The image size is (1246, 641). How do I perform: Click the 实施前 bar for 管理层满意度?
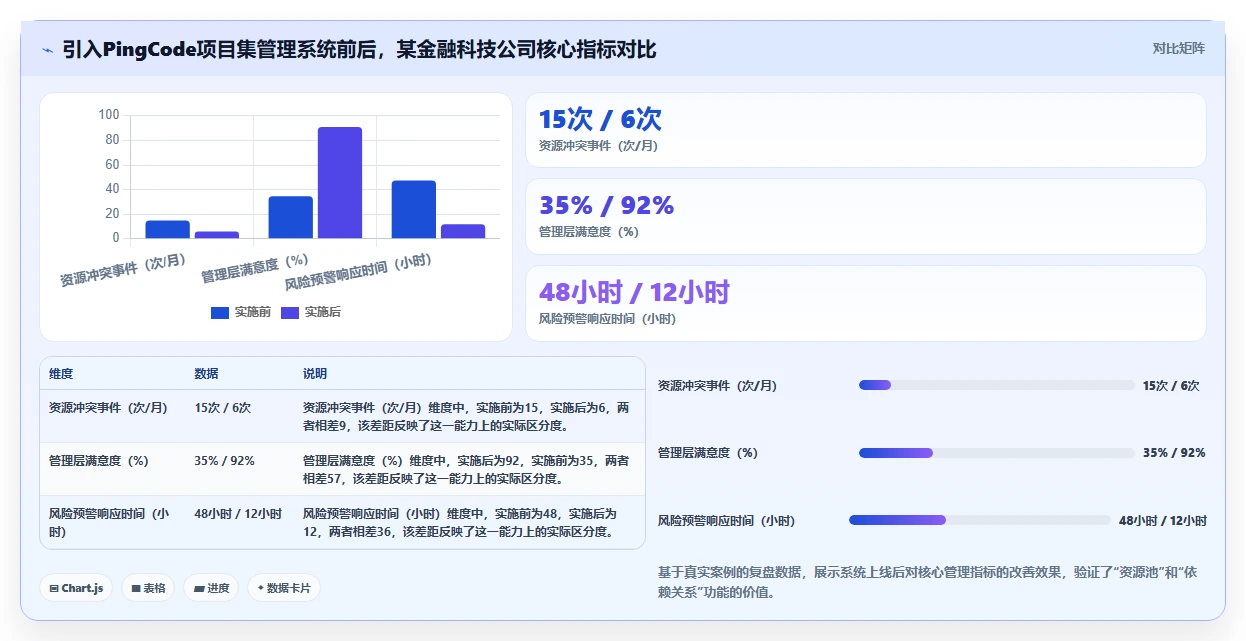click(x=291, y=217)
